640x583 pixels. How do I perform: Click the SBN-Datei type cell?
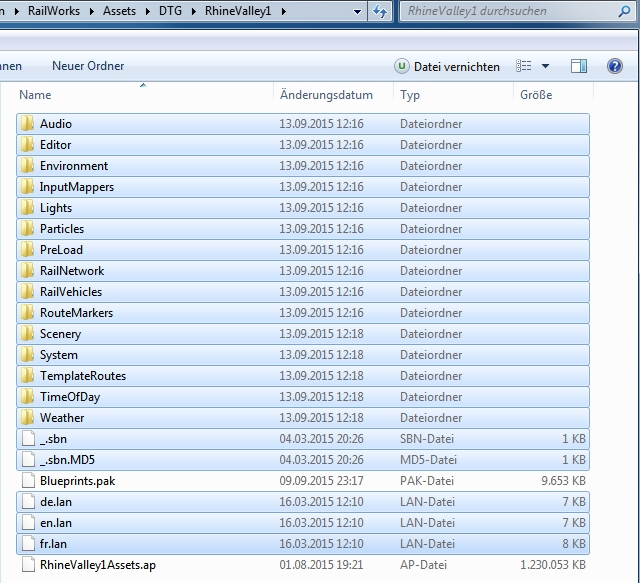(427, 438)
